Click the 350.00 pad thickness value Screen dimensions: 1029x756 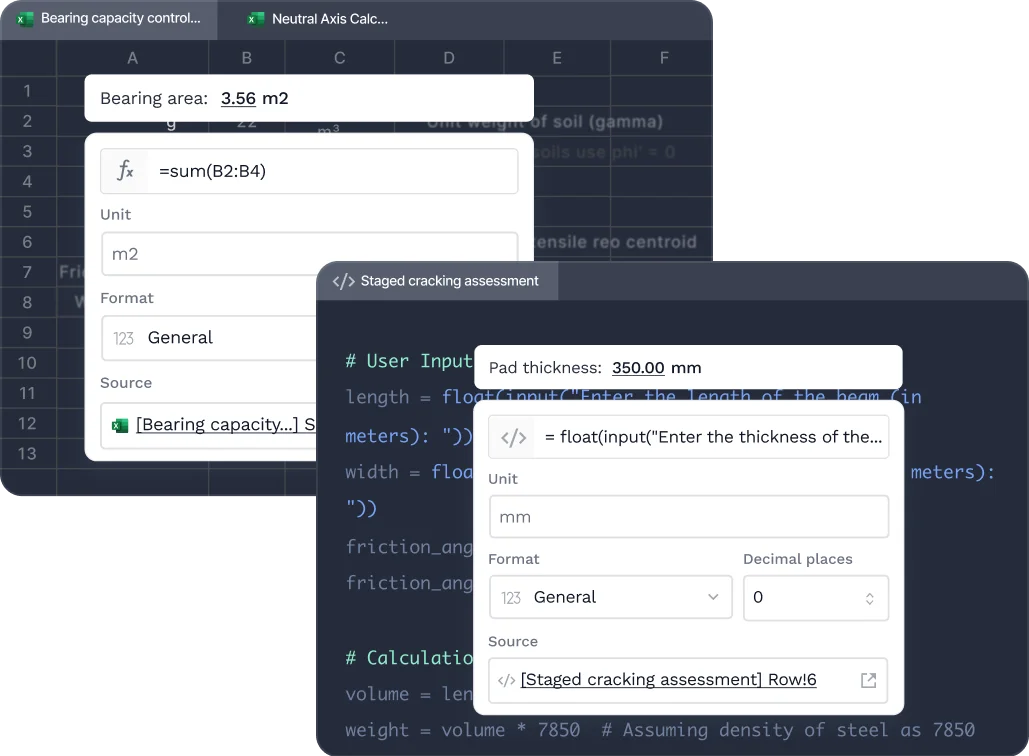638,368
